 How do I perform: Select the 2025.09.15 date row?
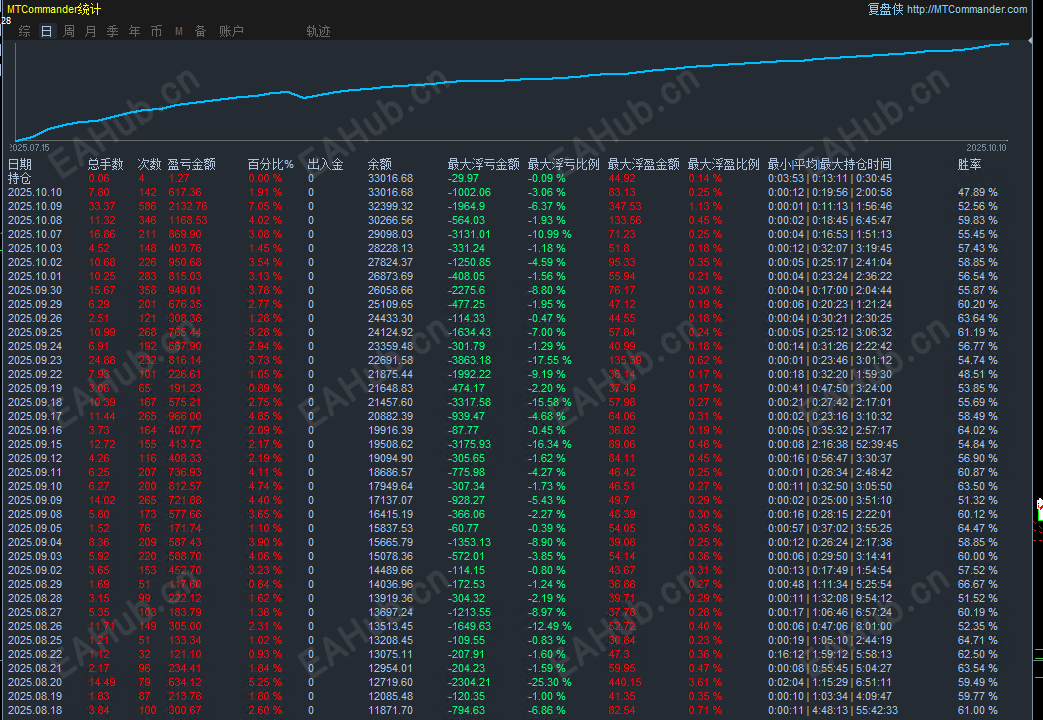point(506,445)
